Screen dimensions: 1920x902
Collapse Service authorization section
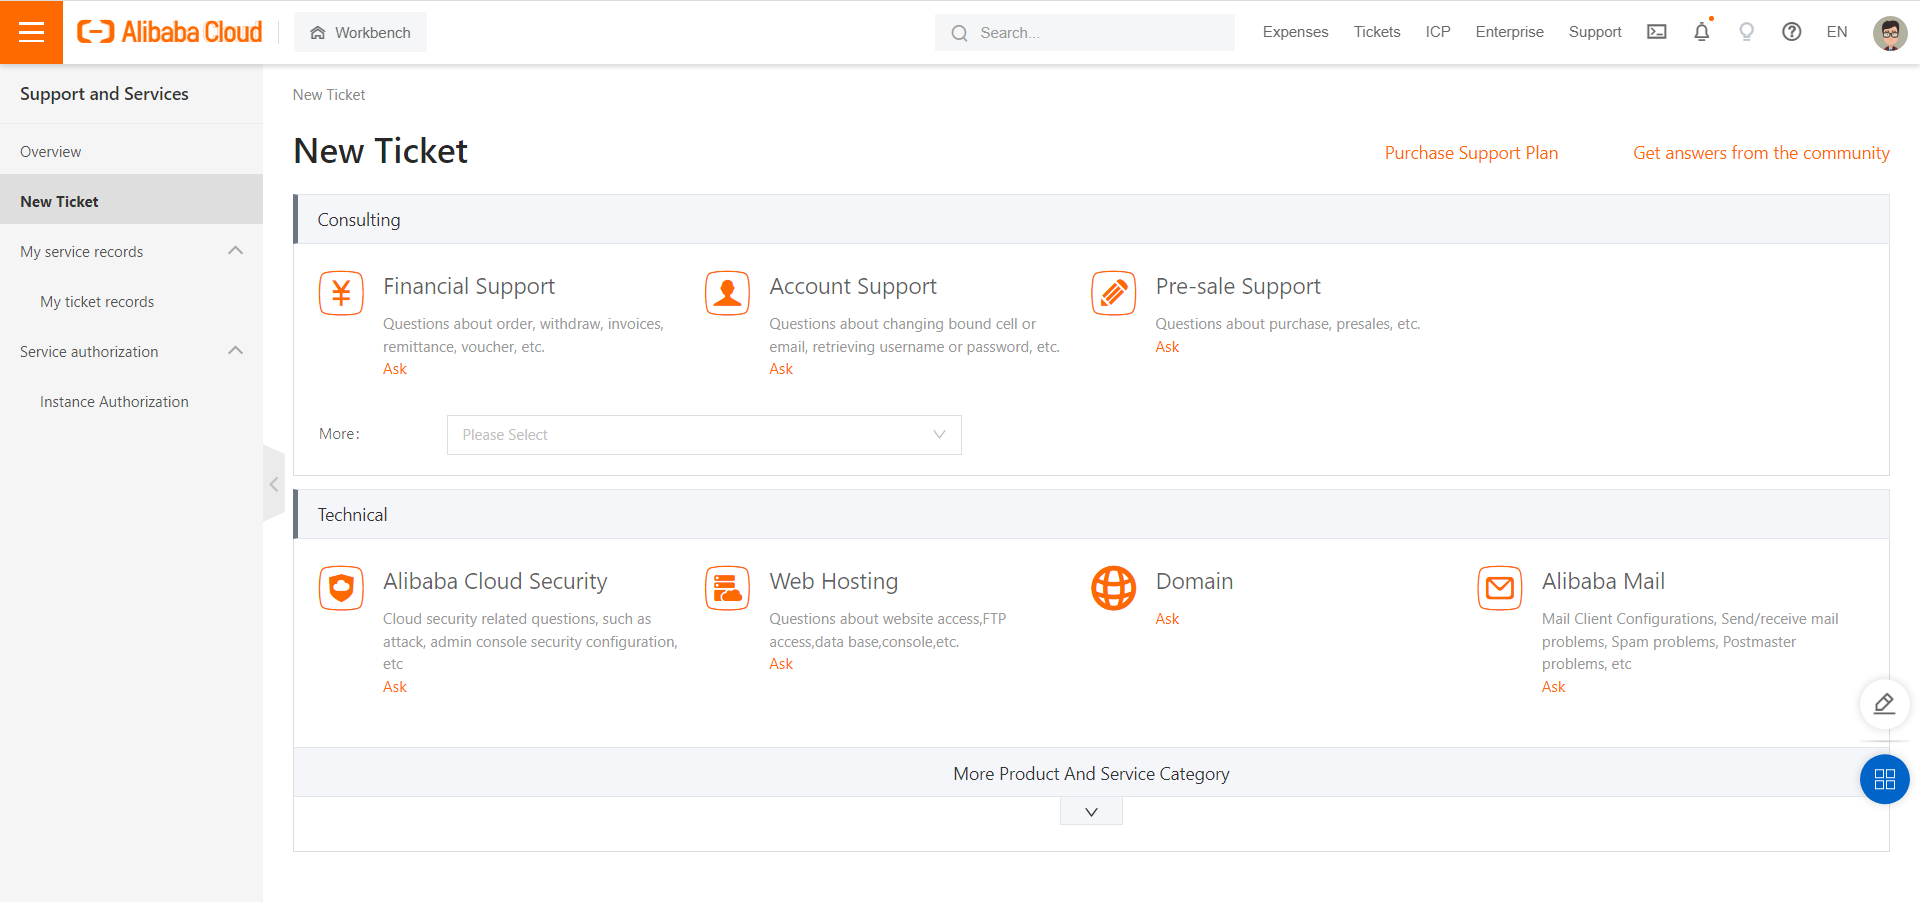pyautogui.click(x=236, y=351)
